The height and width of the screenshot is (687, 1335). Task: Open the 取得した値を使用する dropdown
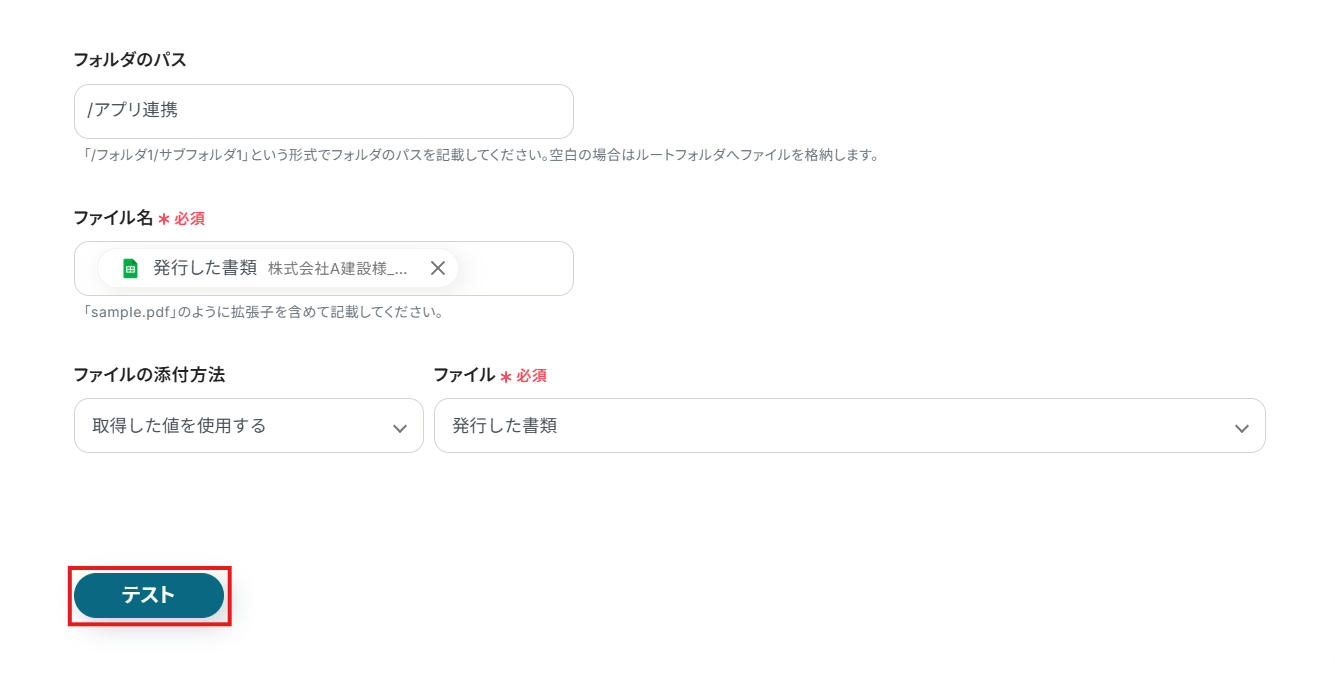tap(248, 426)
